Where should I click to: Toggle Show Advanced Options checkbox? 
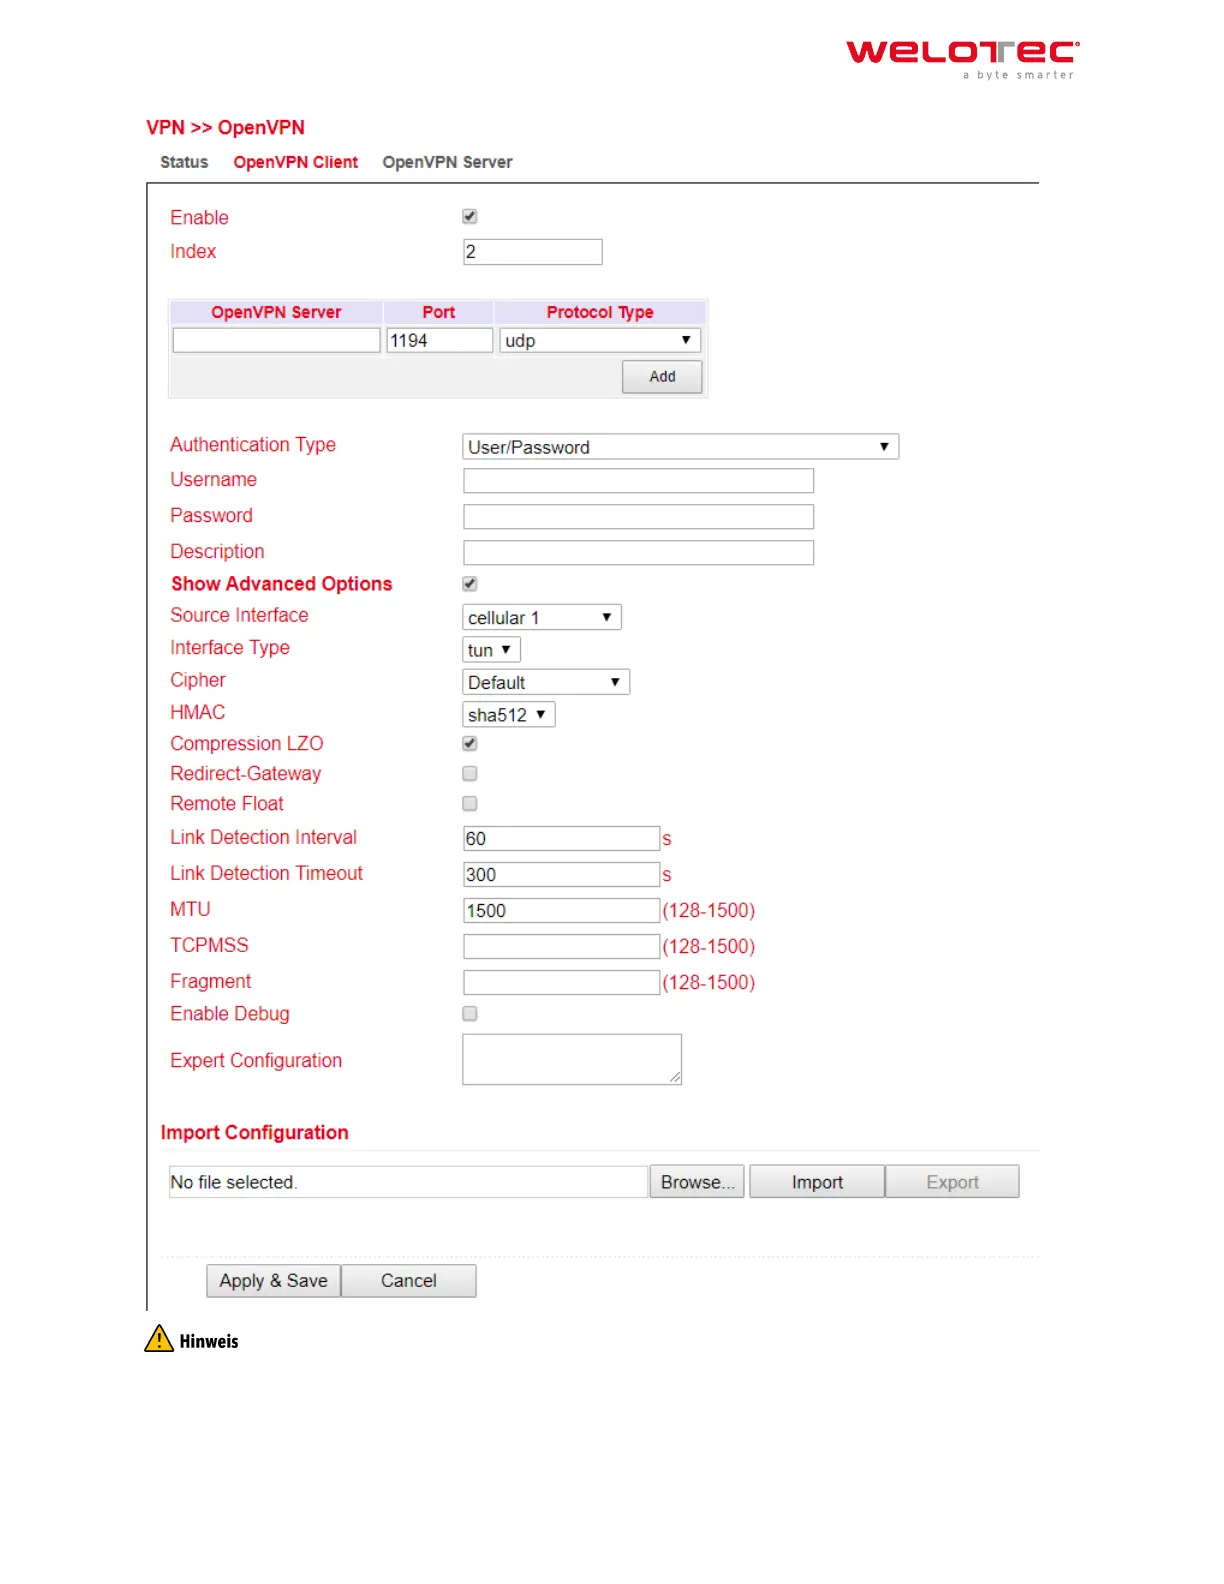[x=470, y=584]
